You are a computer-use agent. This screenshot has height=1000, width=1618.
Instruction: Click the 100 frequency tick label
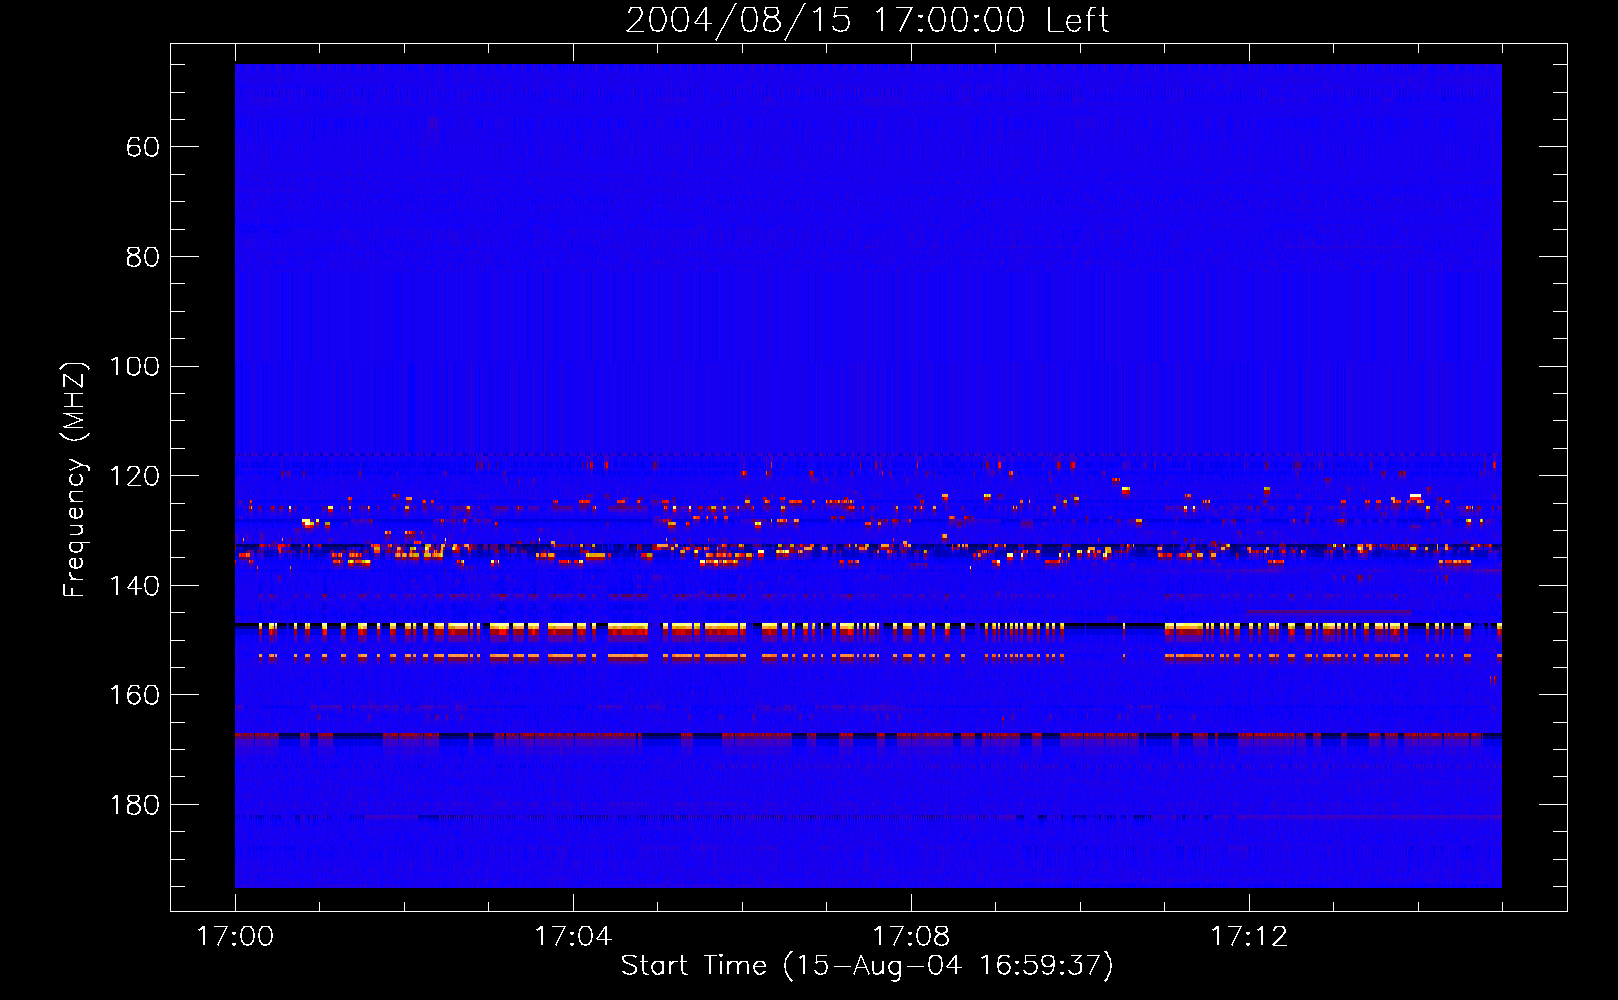coord(134,367)
